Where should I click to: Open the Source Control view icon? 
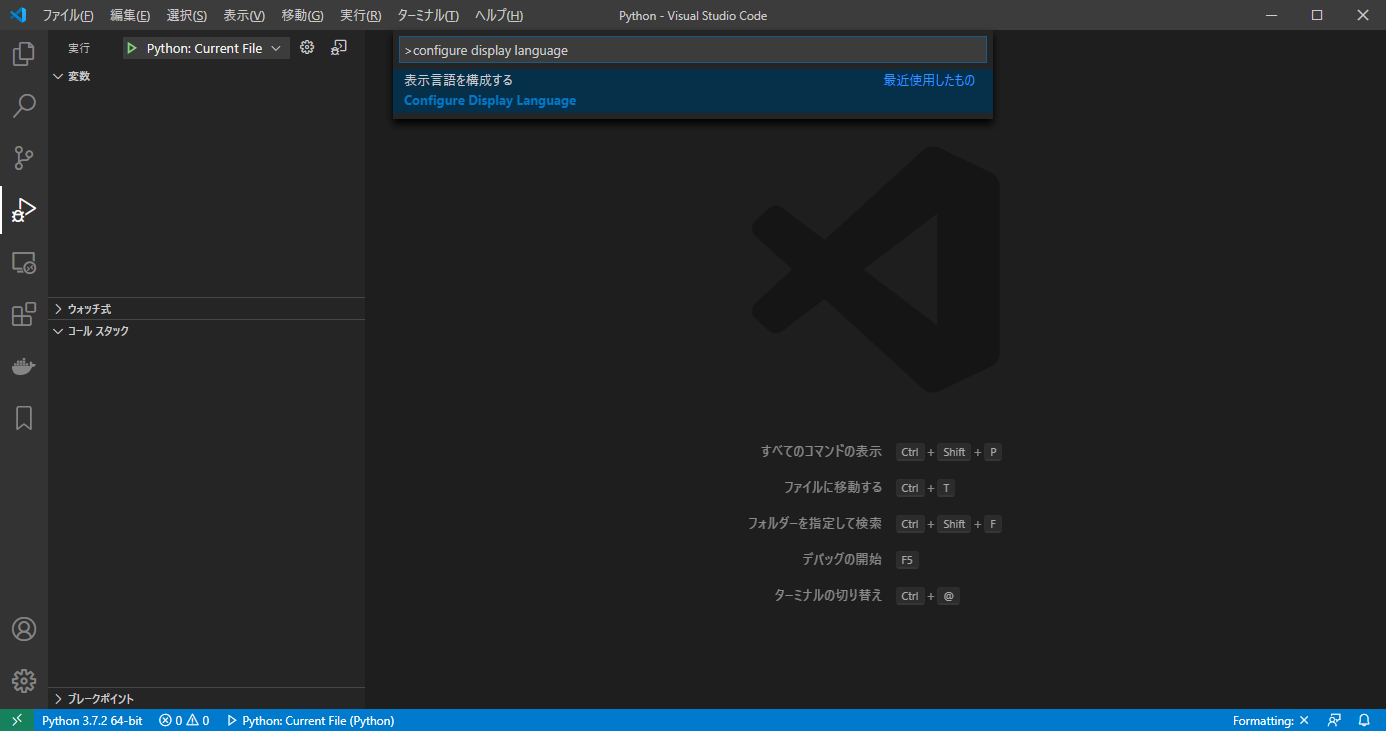point(24,157)
